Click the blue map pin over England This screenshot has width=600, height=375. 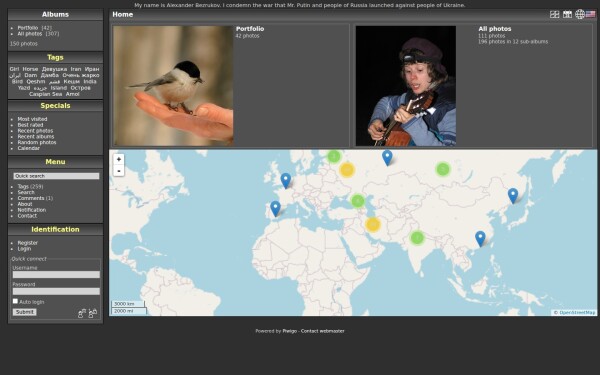click(285, 181)
